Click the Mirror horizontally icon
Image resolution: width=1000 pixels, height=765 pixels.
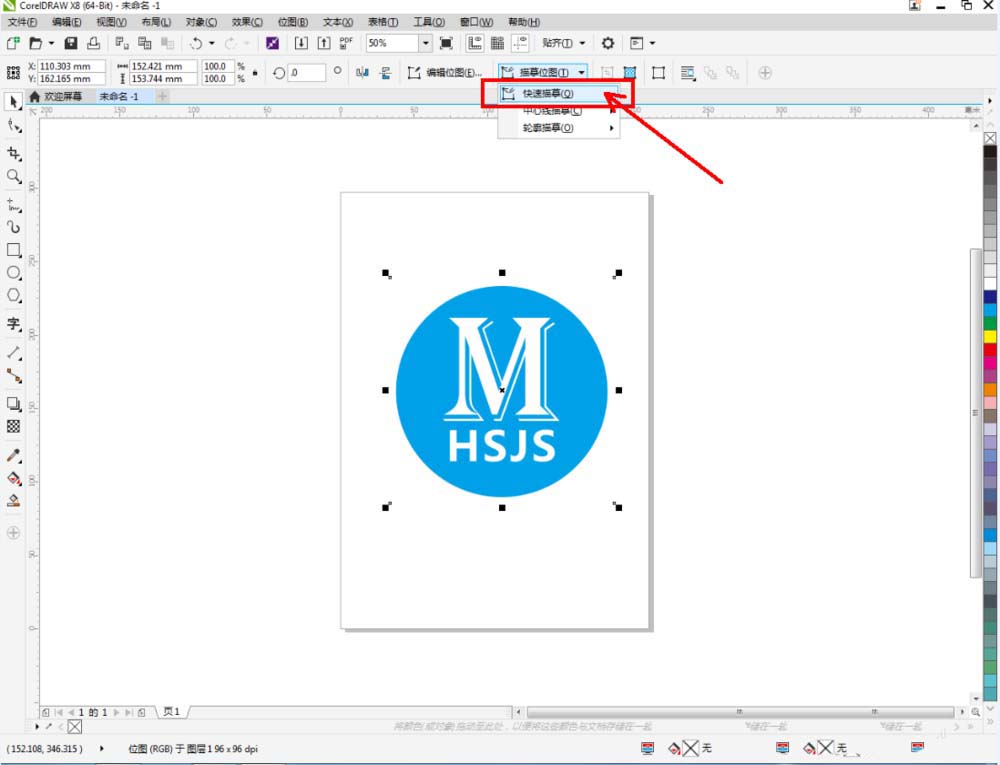pos(362,73)
